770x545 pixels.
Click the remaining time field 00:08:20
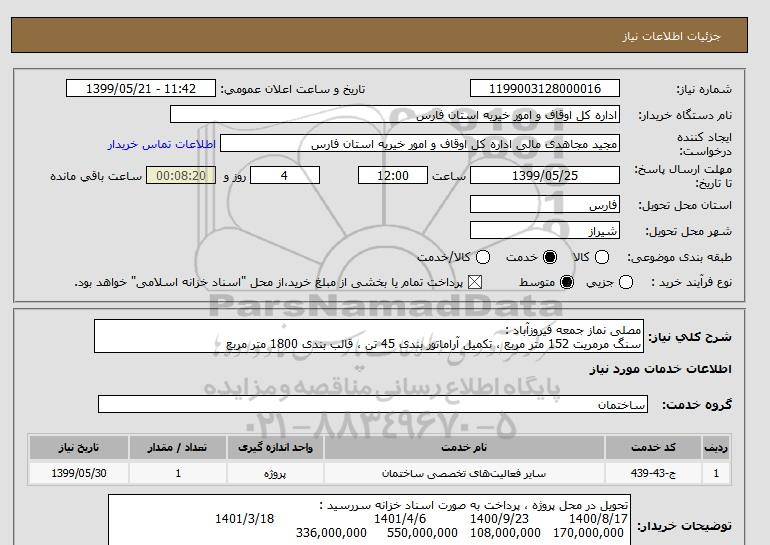pos(181,175)
